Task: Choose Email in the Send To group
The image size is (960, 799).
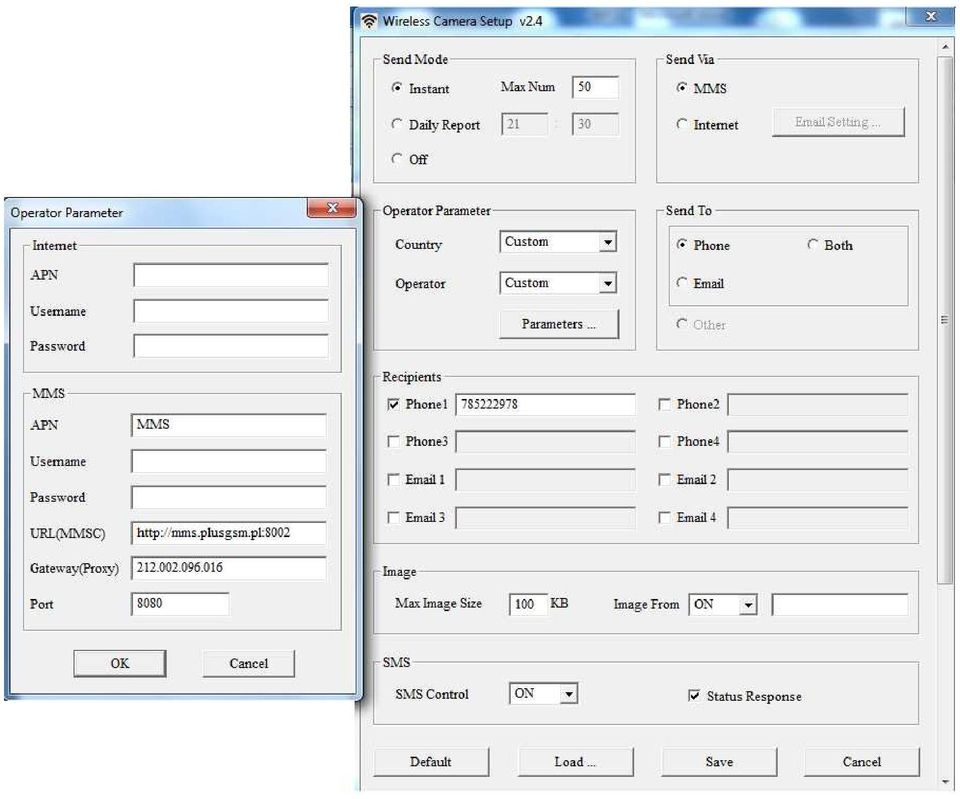Action: tap(681, 282)
